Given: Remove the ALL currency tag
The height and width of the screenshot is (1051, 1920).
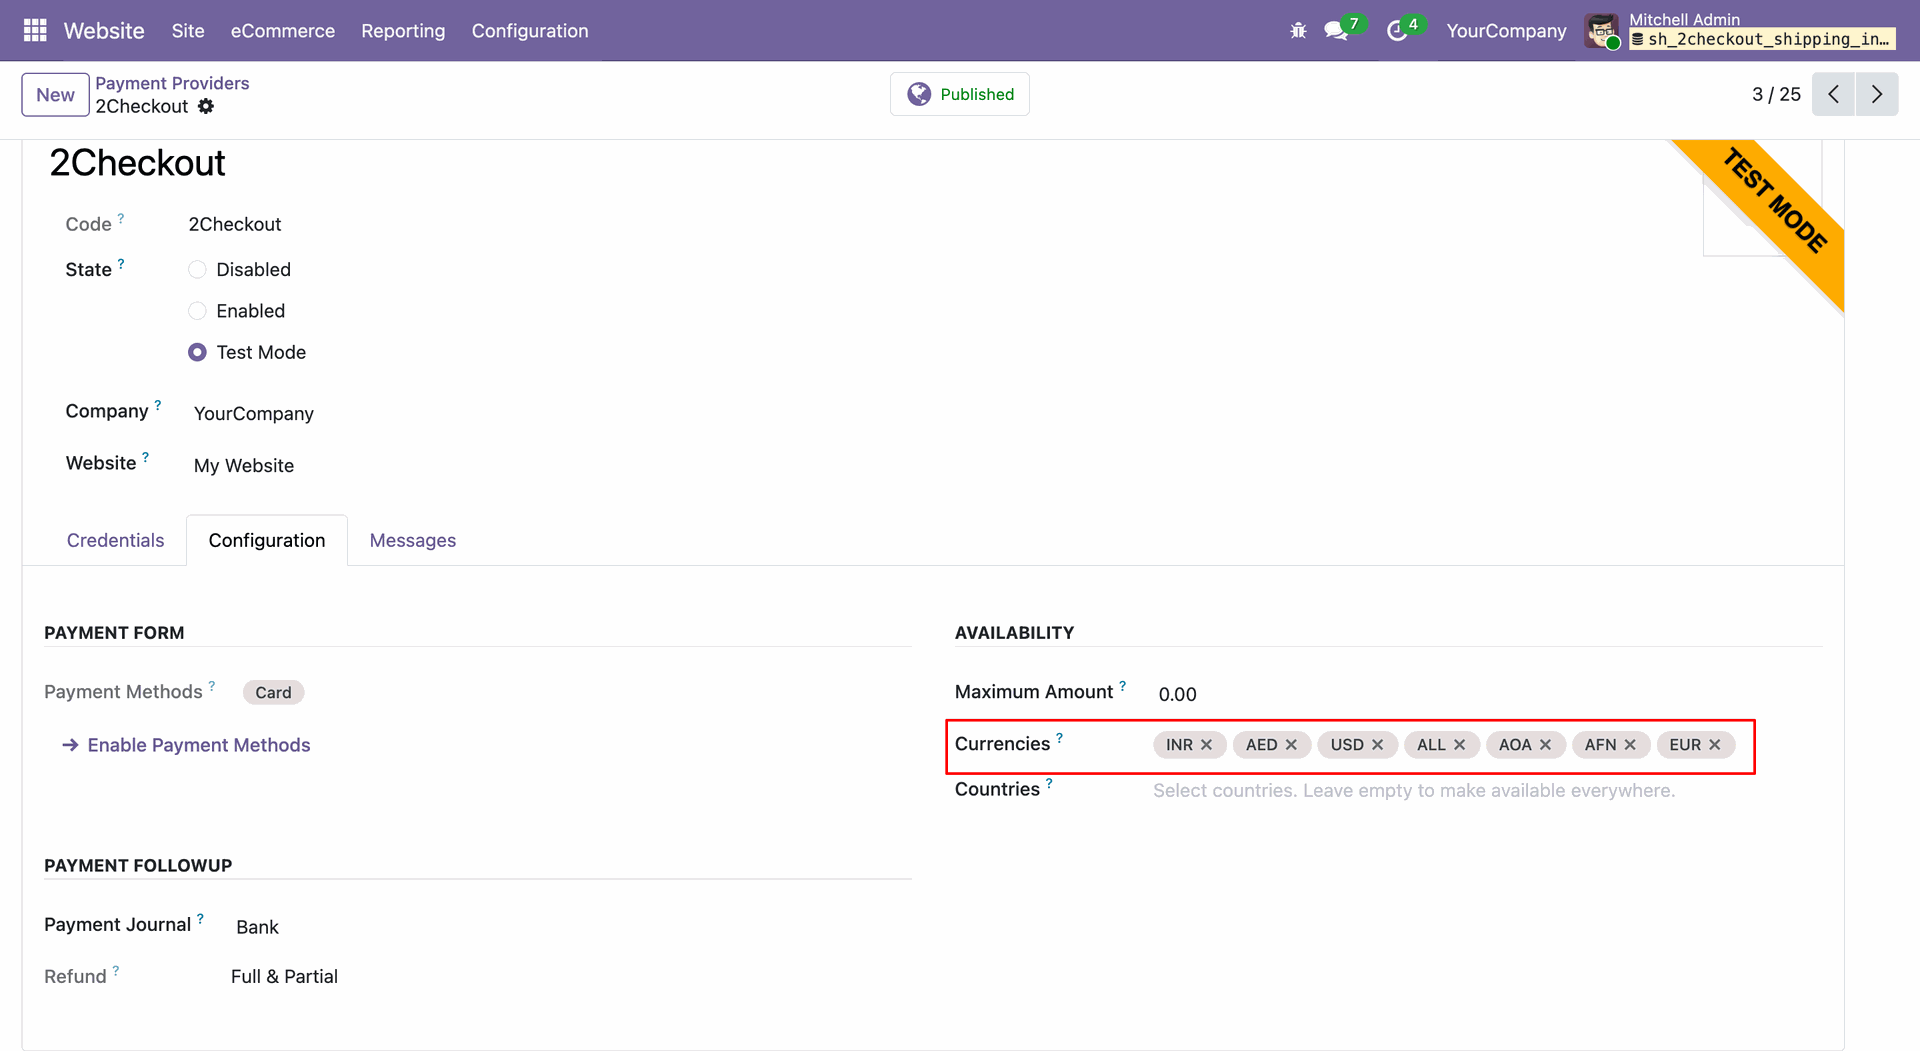Looking at the screenshot, I should [1459, 745].
